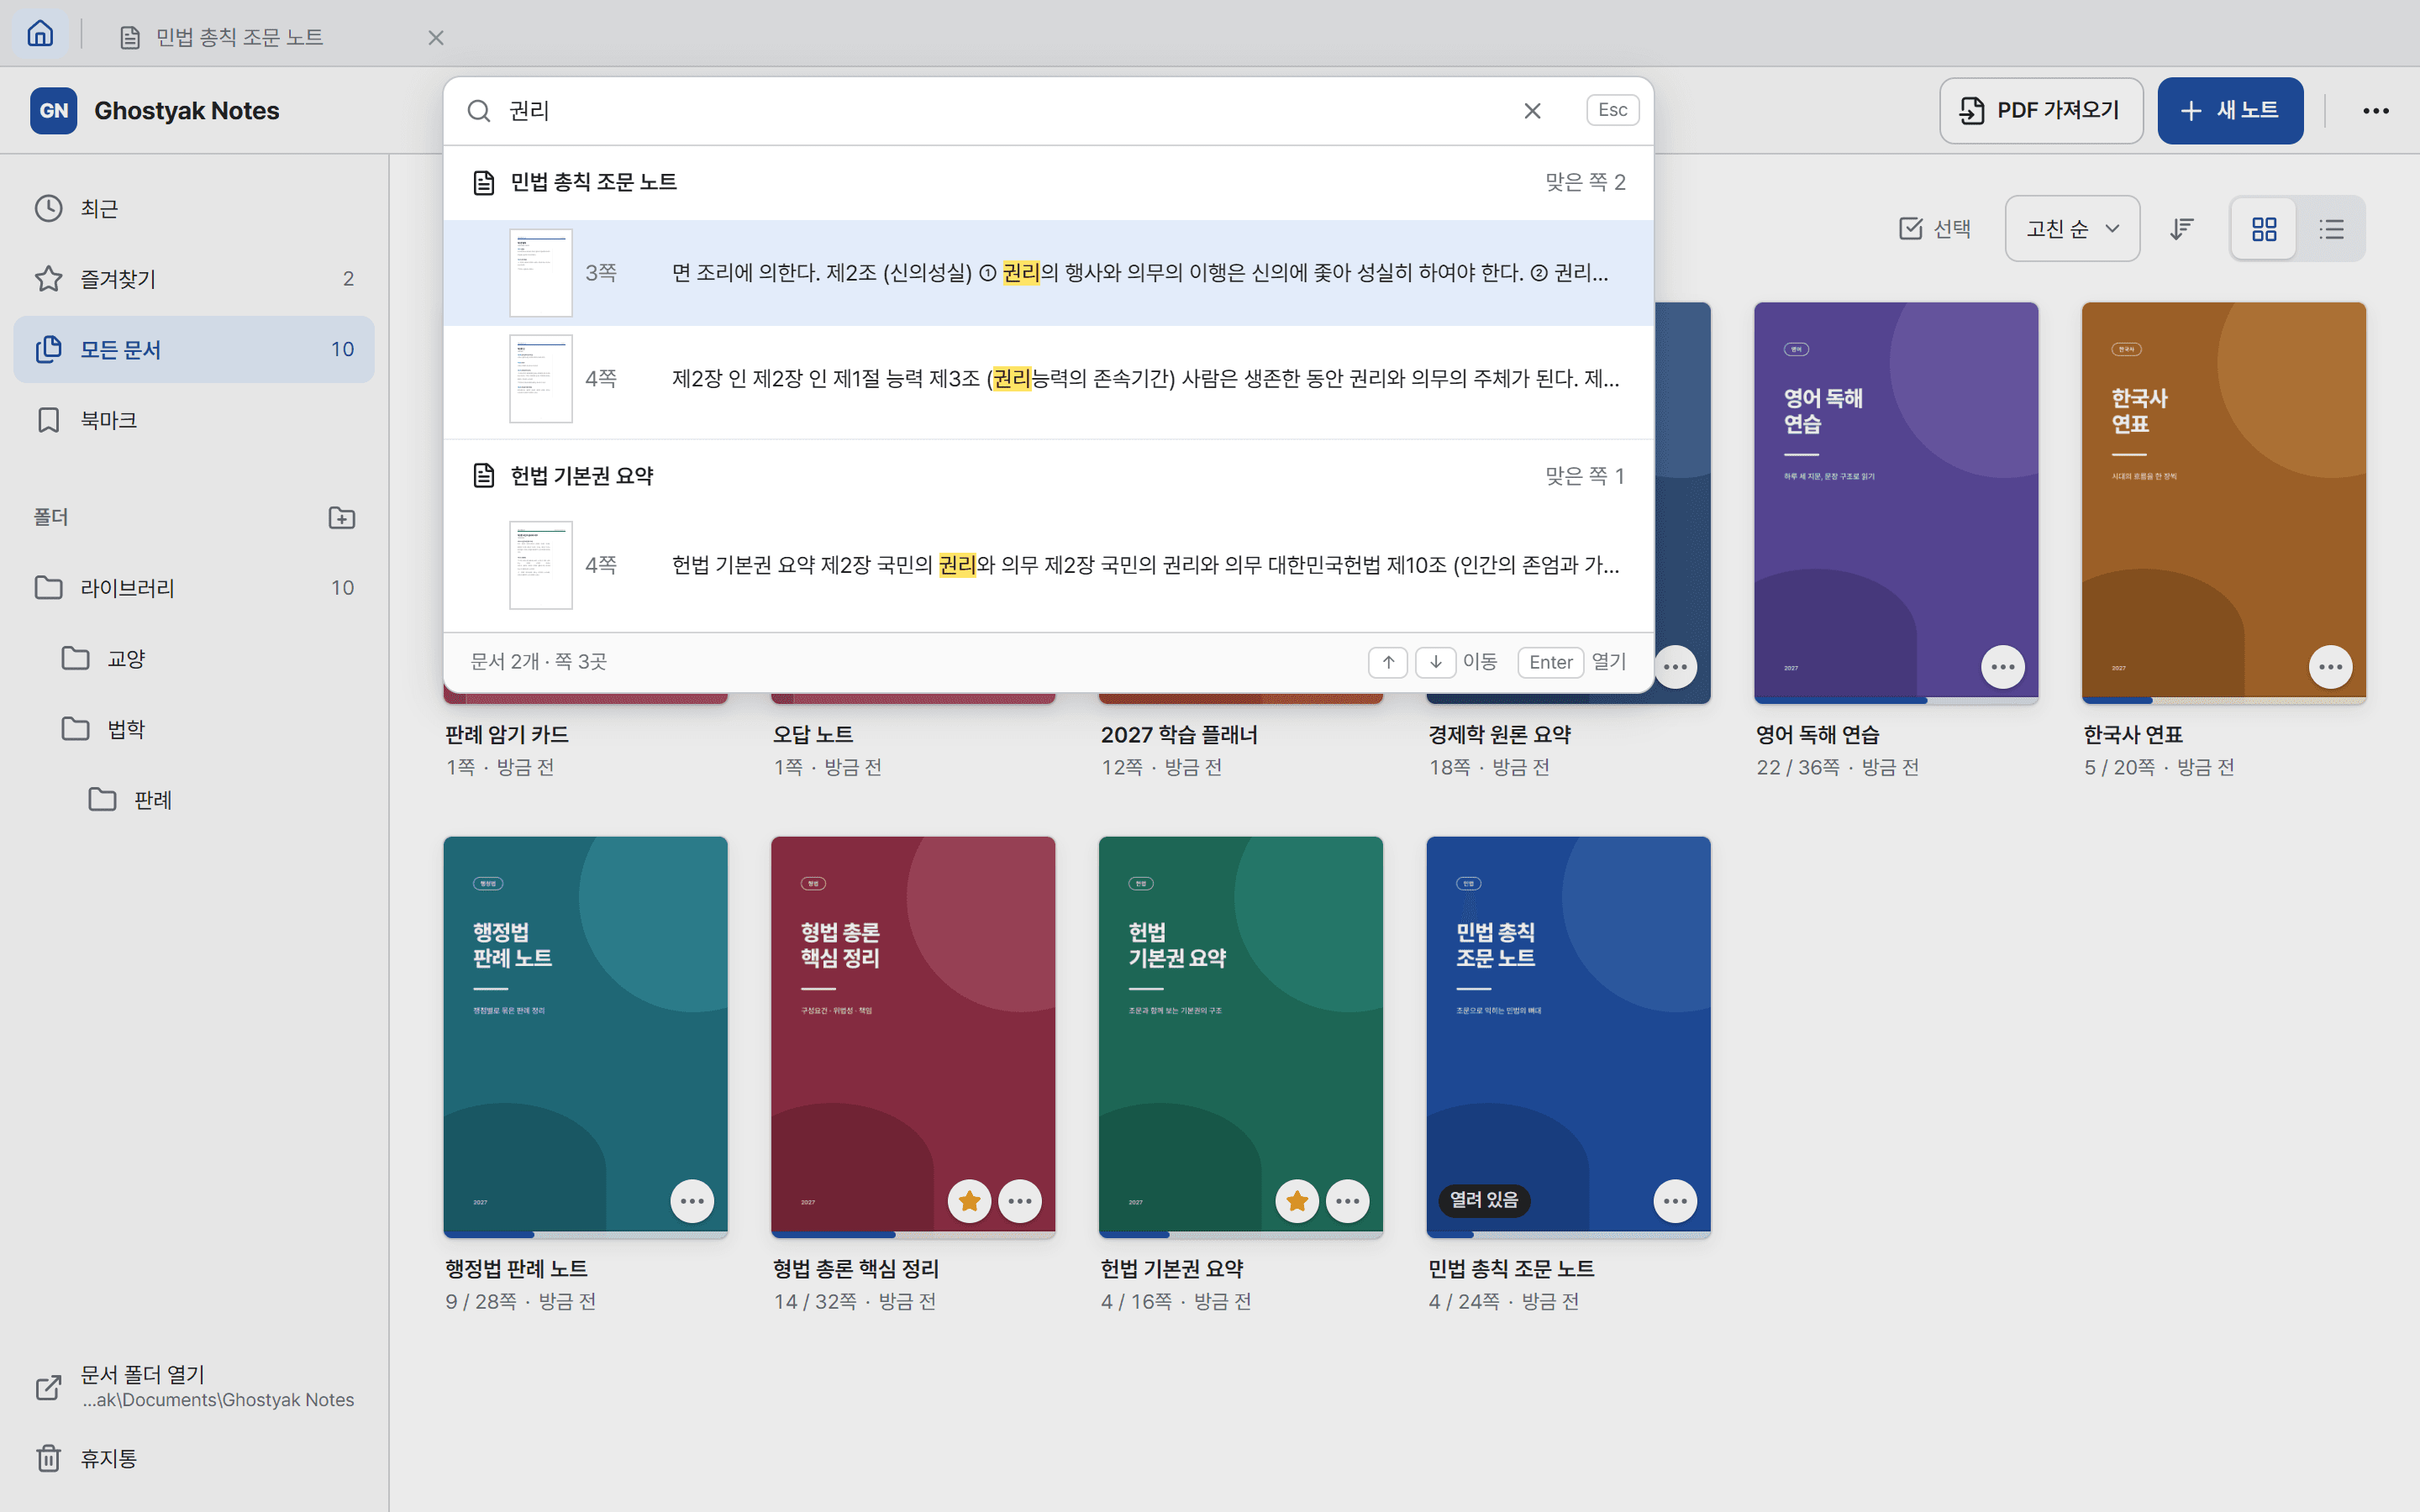Open the 3쪽 search result thumbnail
This screenshot has height=1512, width=2420.
pos(541,273)
